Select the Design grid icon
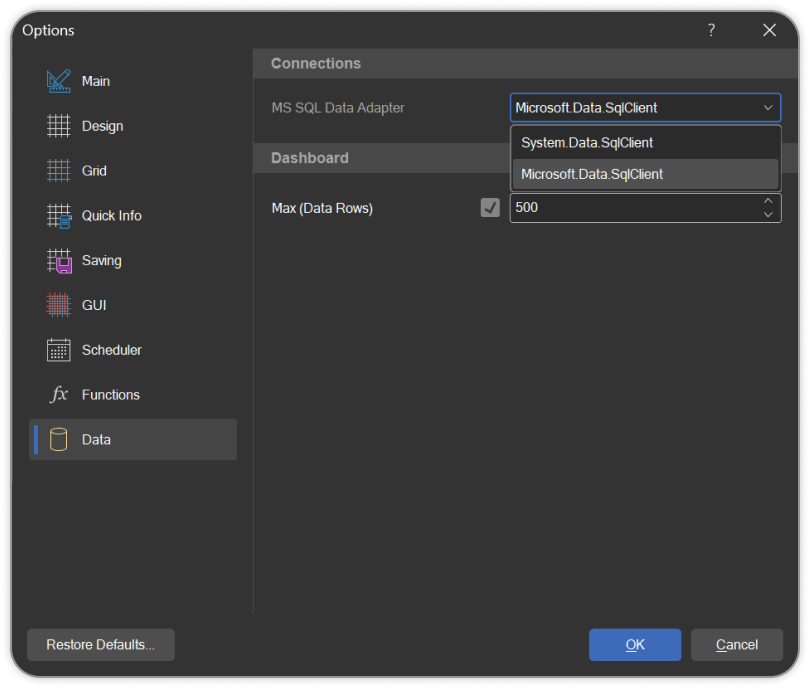Screen dimensions: 810x688 pyautogui.click(x=58, y=126)
